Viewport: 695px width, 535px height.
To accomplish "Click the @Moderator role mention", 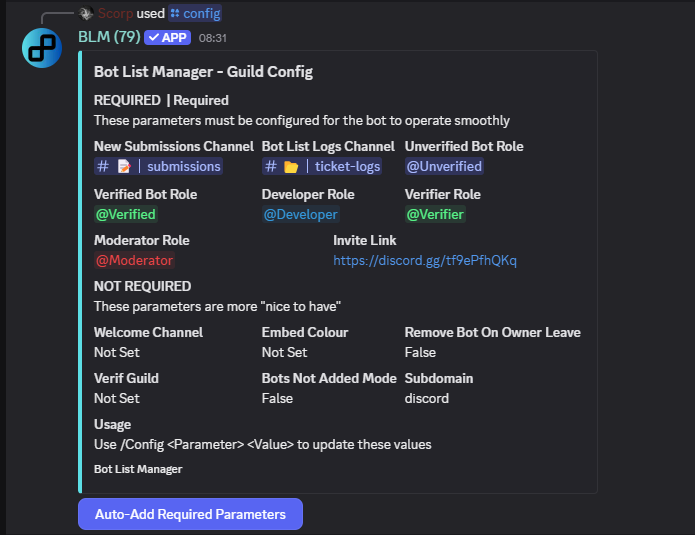I will click(134, 260).
